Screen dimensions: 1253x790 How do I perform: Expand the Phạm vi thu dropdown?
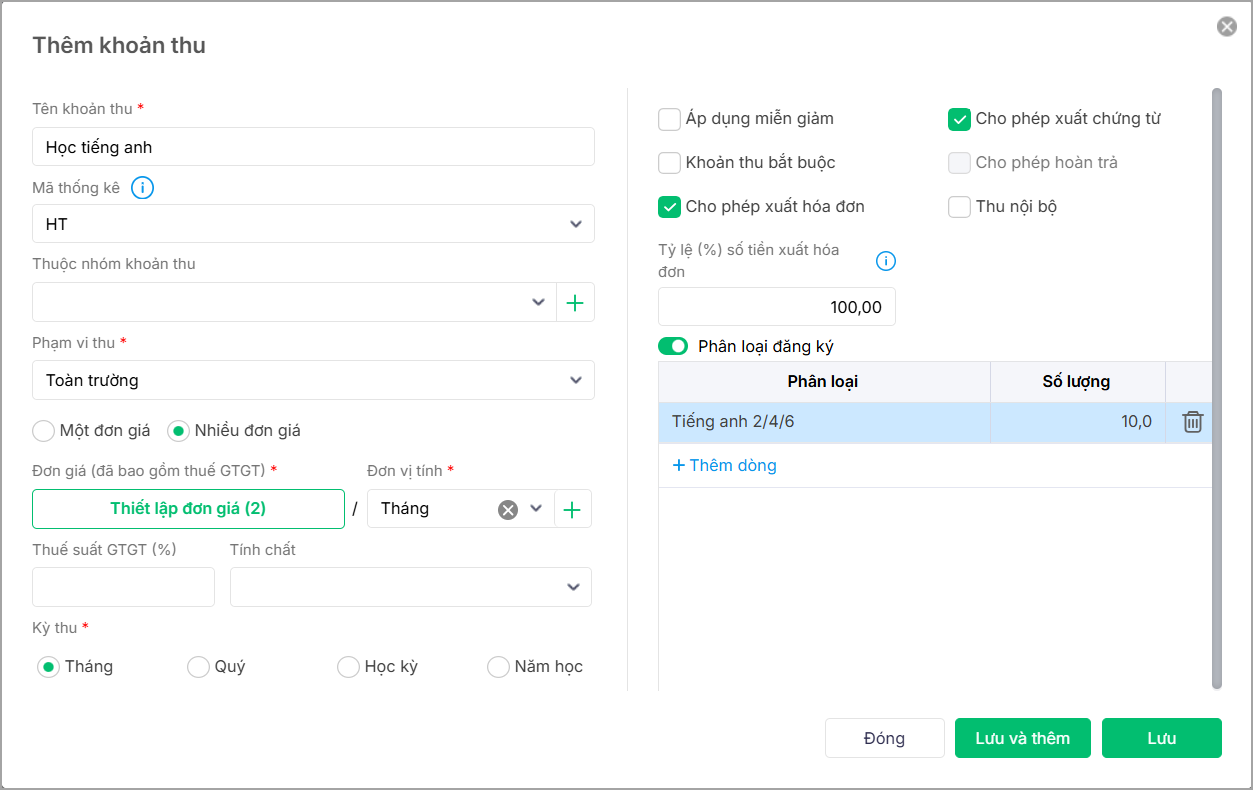tap(575, 380)
